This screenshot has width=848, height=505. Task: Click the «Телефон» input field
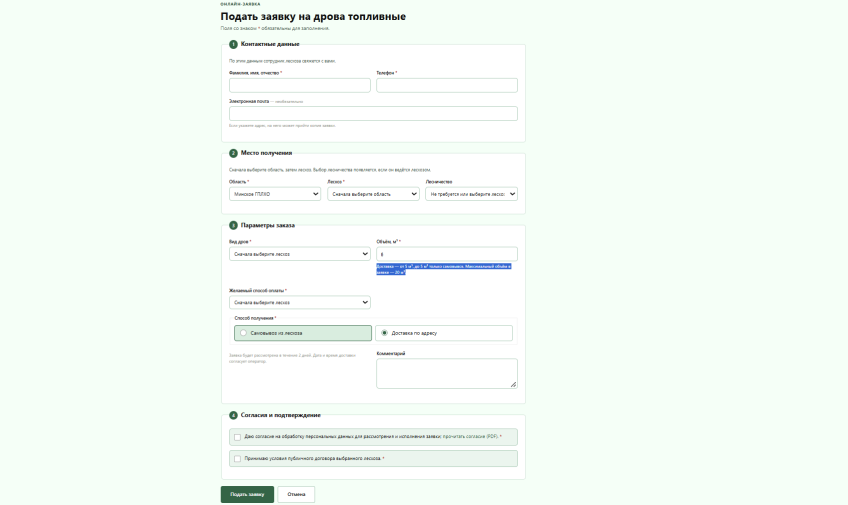tap(447, 85)
